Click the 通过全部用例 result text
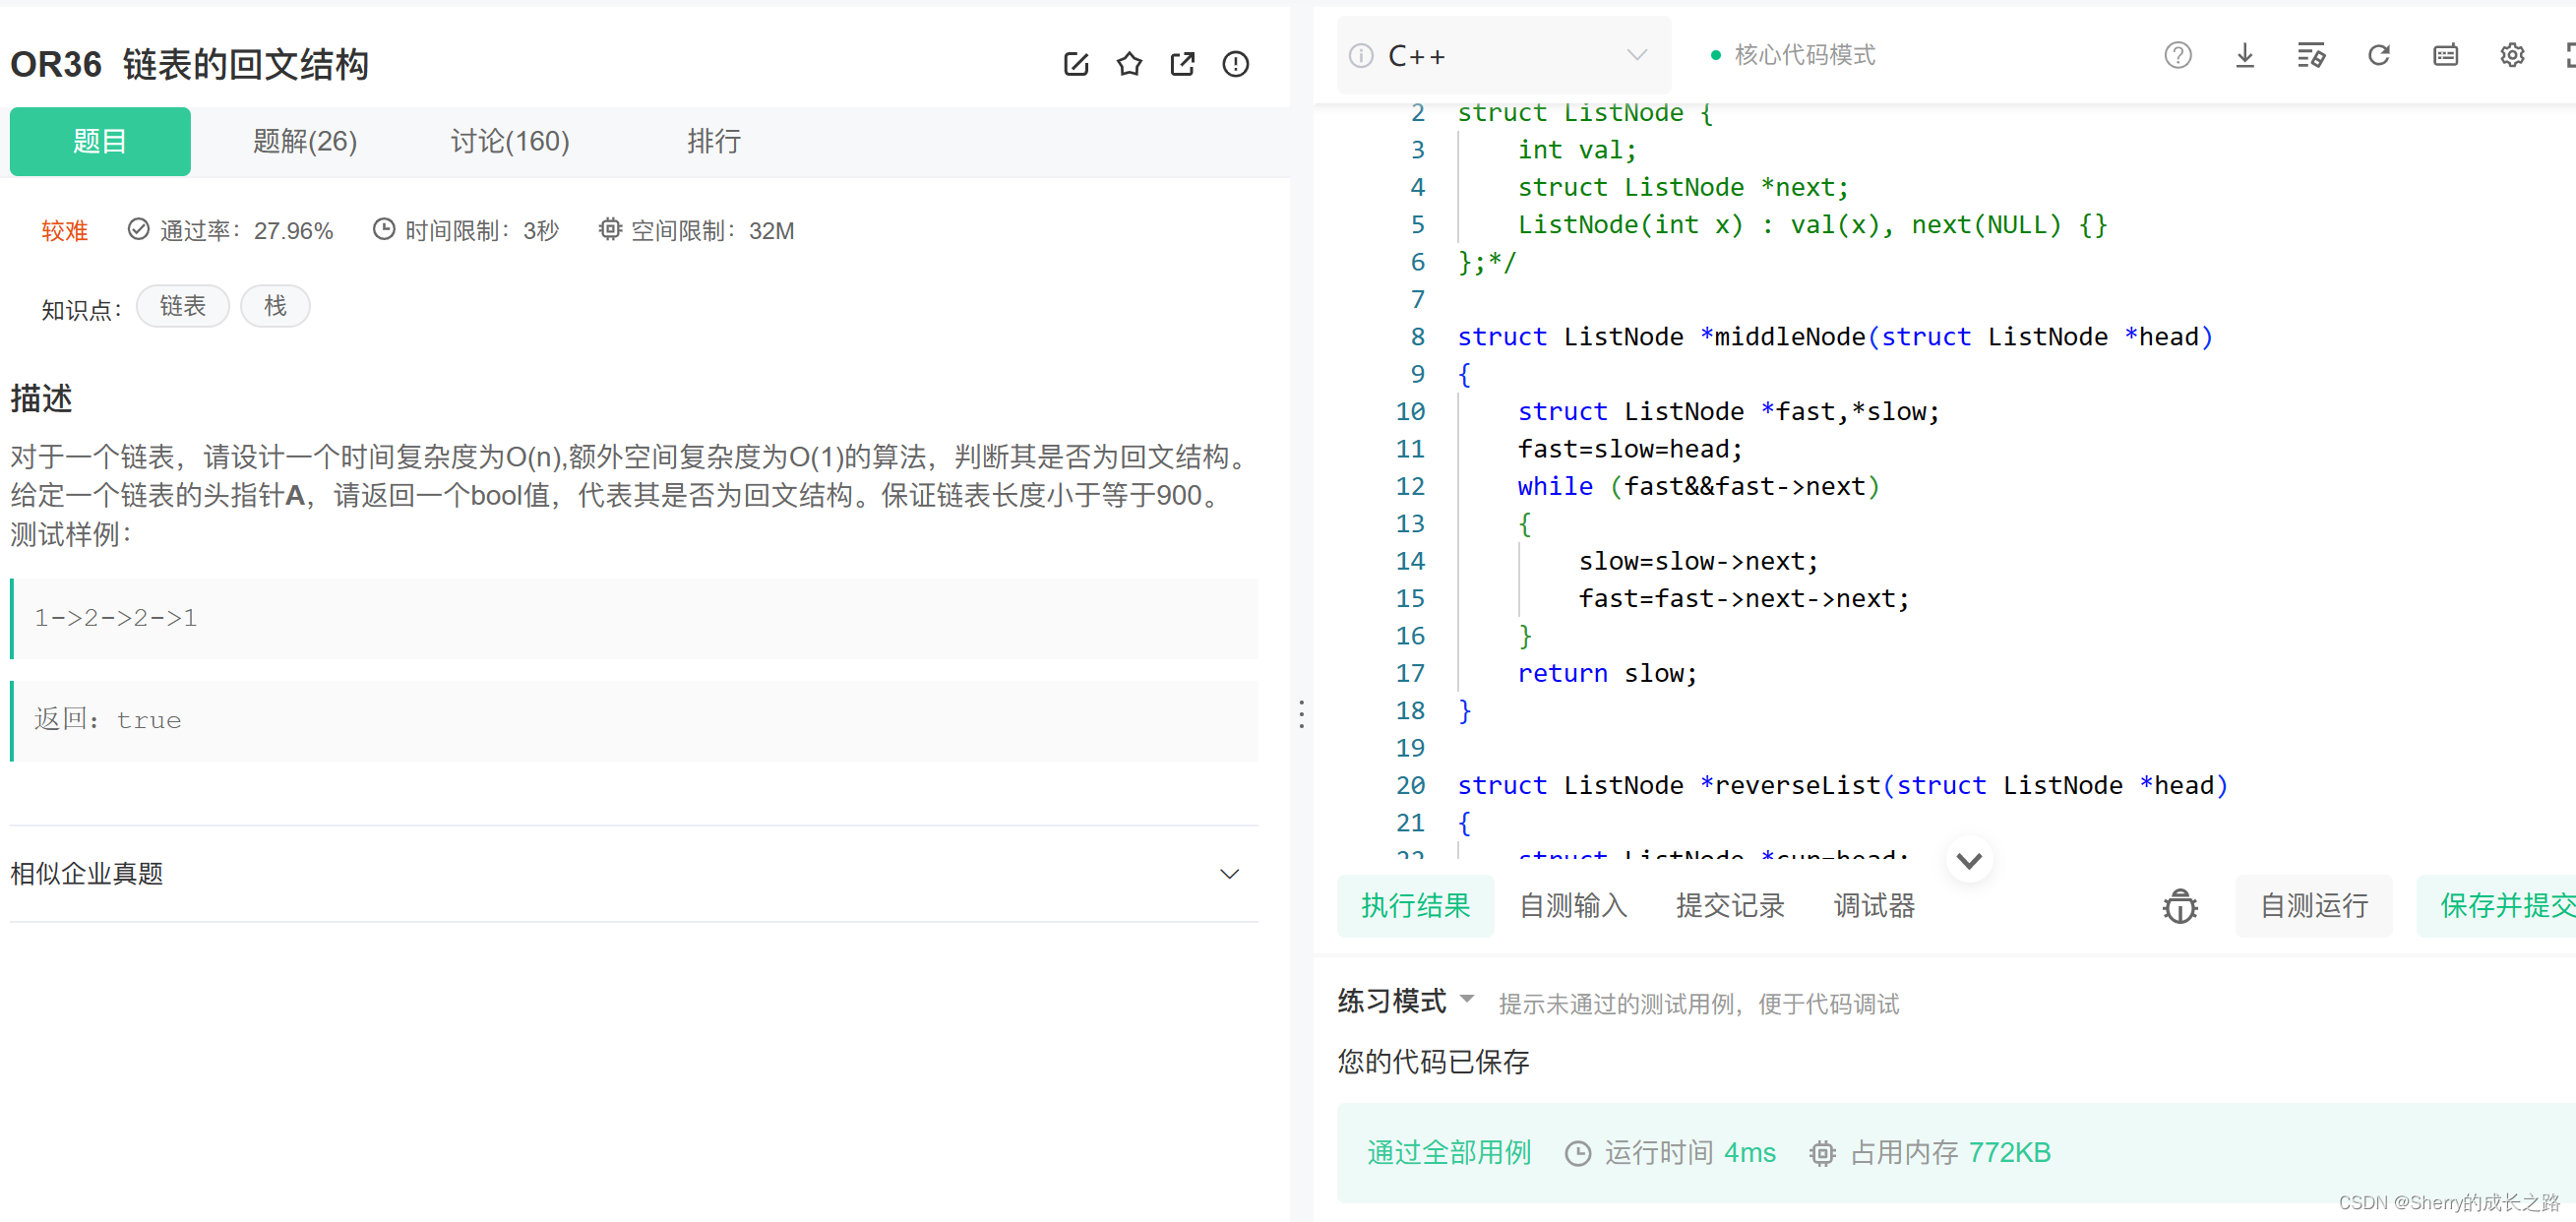Image resolution: width=2576 pixels, height=1222 pixels. pyautogui.click(x=1448, y=1153)
